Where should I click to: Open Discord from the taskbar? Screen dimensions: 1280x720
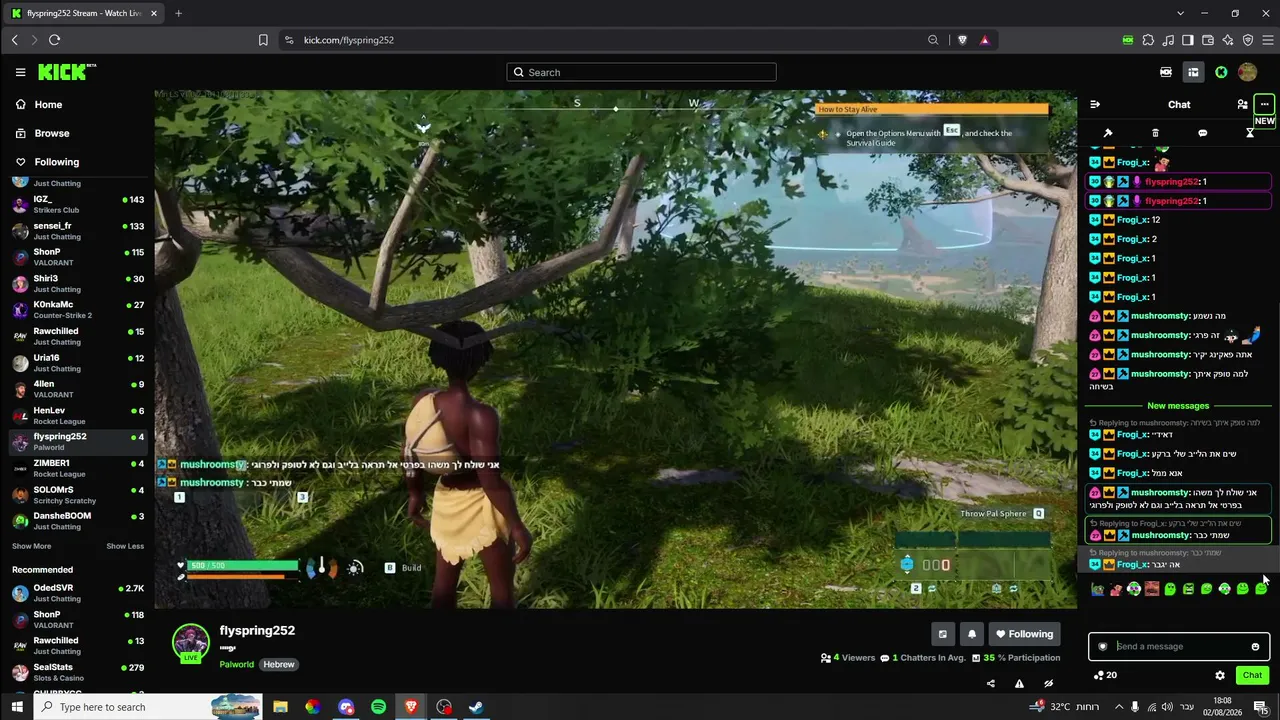click(x=346, y=707)
